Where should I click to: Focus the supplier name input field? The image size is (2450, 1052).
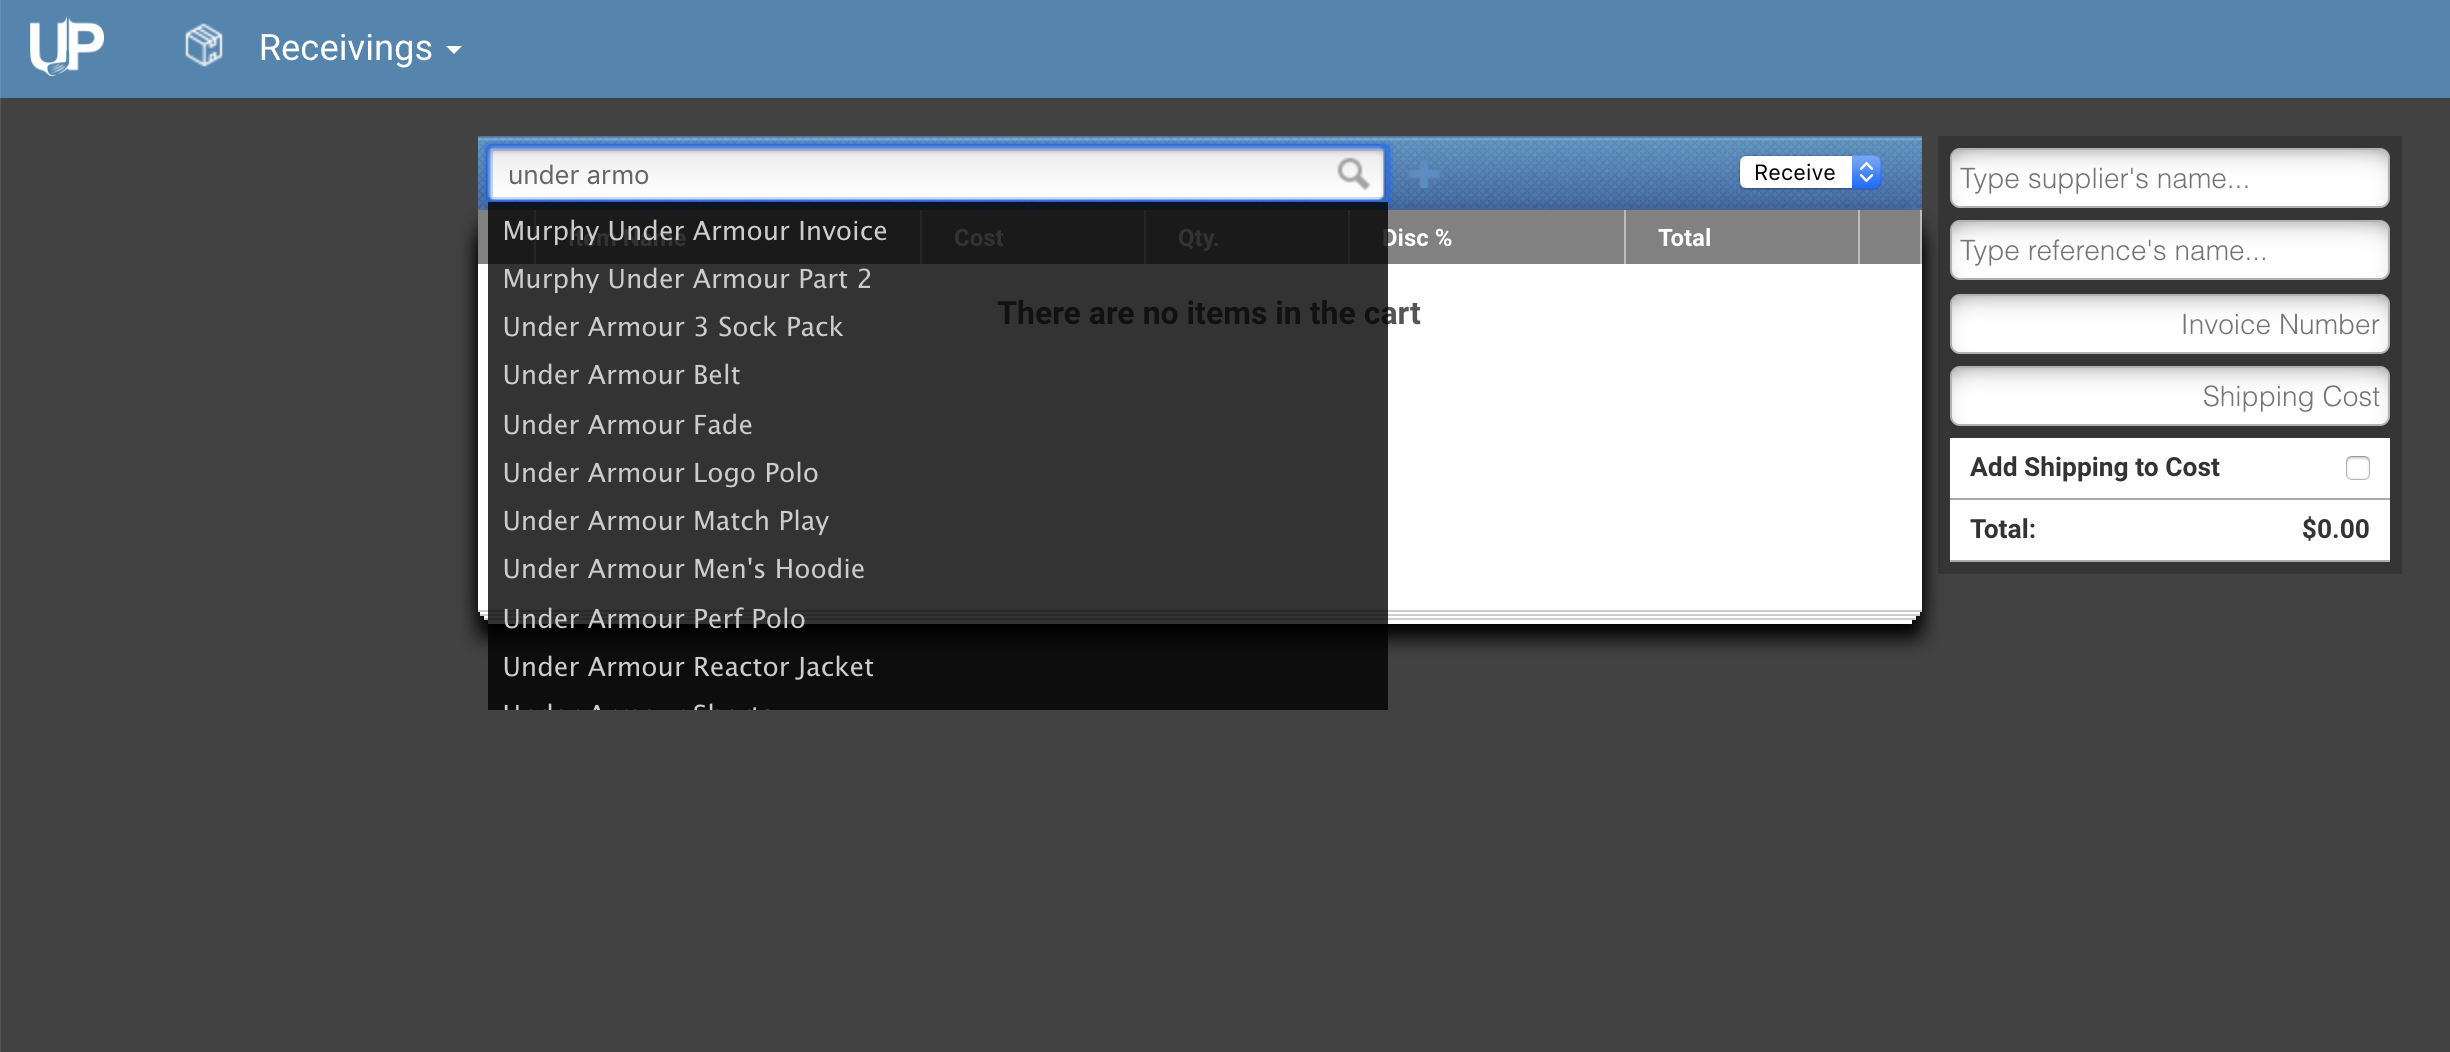pyautogui.click(x=2168, y=179)
